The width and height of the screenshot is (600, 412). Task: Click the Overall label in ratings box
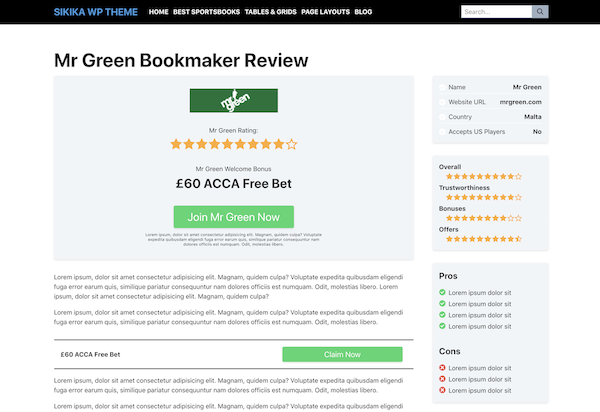(x=450, y=167)
